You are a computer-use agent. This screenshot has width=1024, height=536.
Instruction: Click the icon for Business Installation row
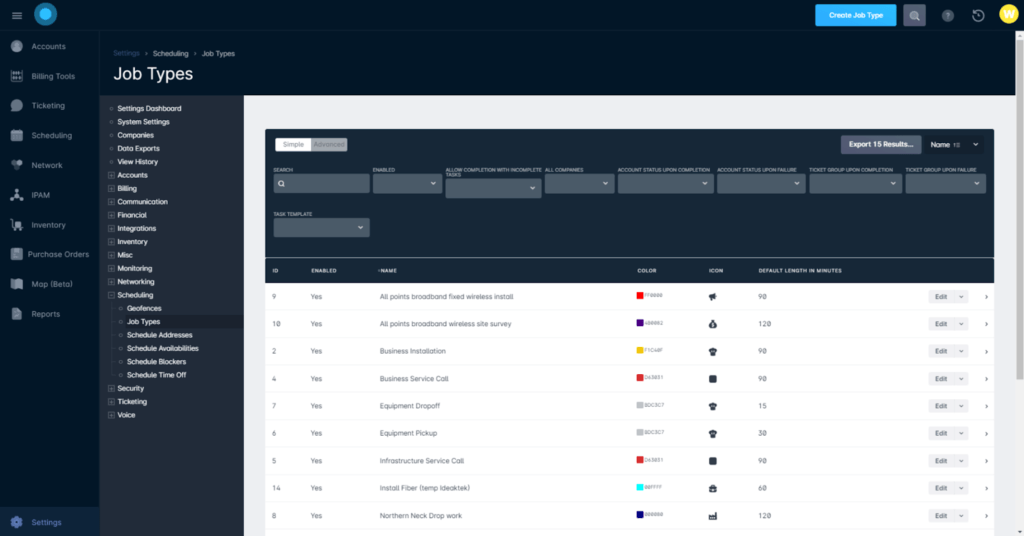pyautogui.click(x=712, y=351)
